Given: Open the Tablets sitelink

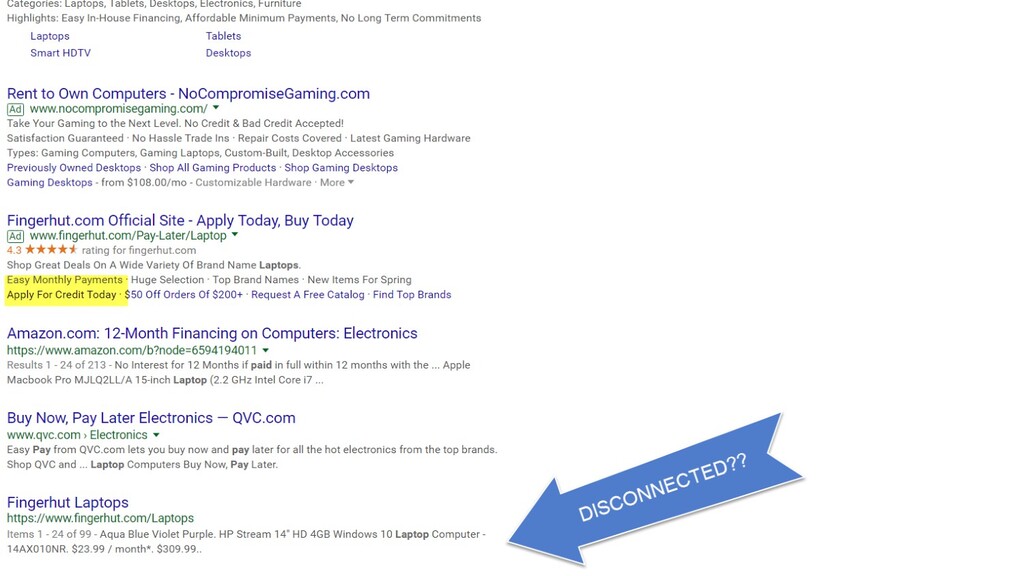Looking at the screenshot, I should [223, 36].
